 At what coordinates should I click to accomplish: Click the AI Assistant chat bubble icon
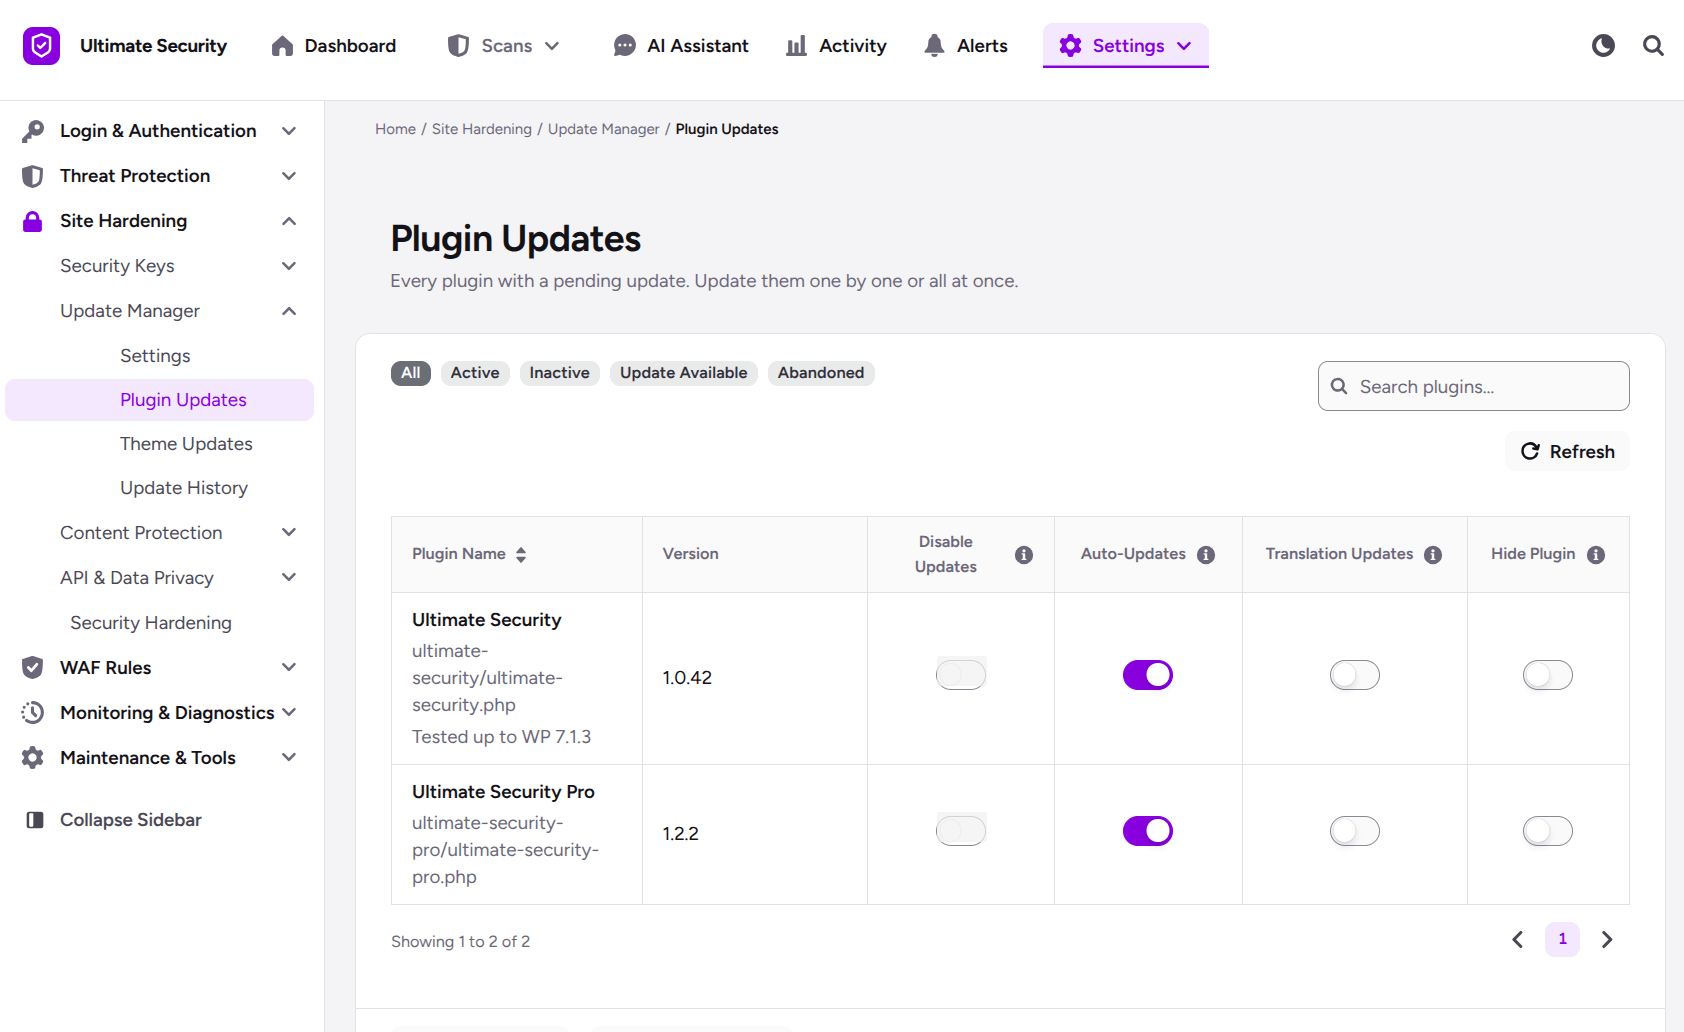coord(625,46)
